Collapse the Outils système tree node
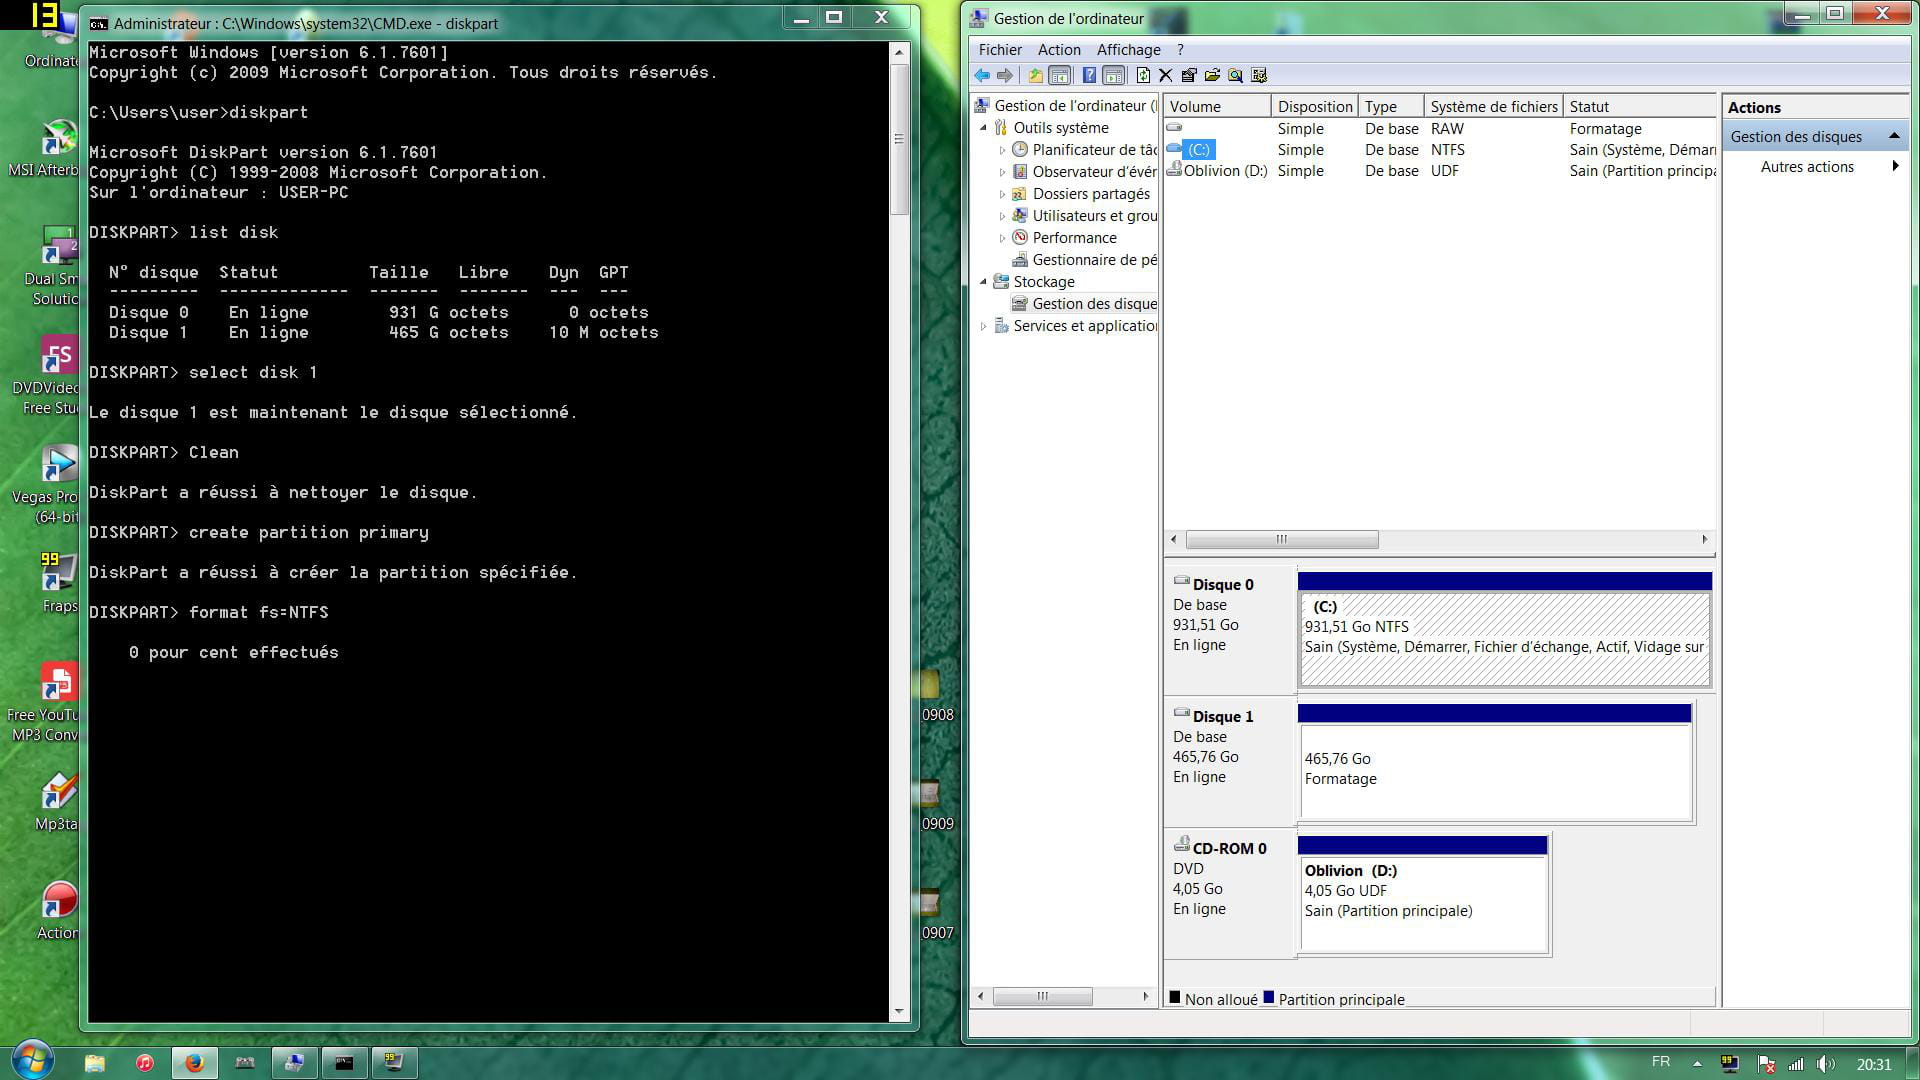Screen dimensions: 1920x1080 pos(983,128)
